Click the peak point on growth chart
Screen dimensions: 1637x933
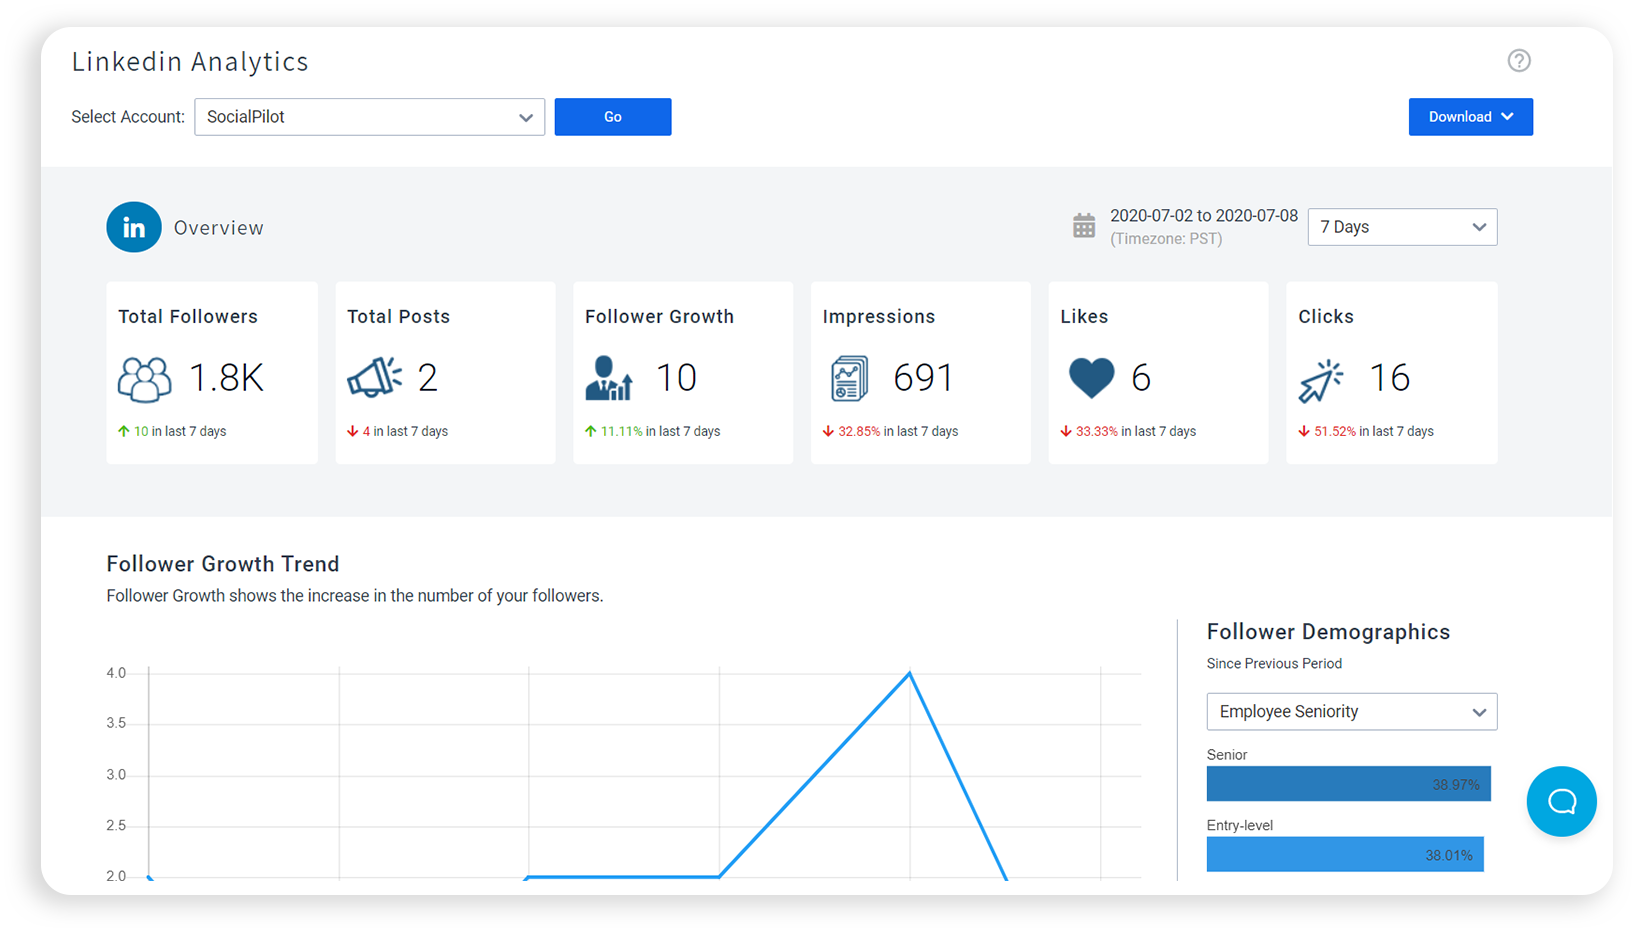[x=910, y=673]
